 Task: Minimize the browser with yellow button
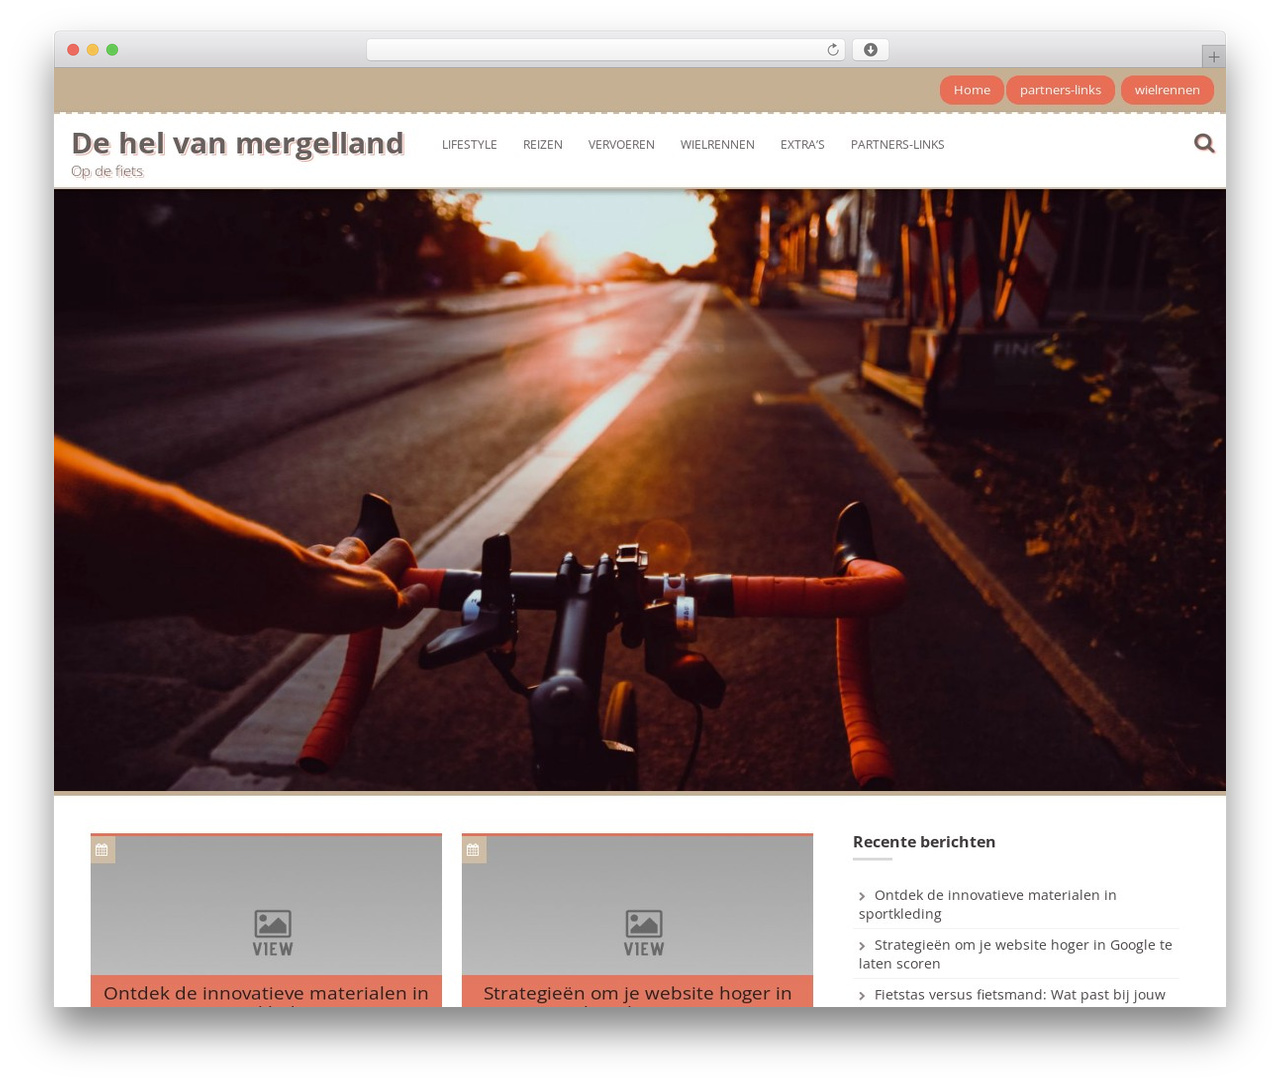(x=92, y=50)
